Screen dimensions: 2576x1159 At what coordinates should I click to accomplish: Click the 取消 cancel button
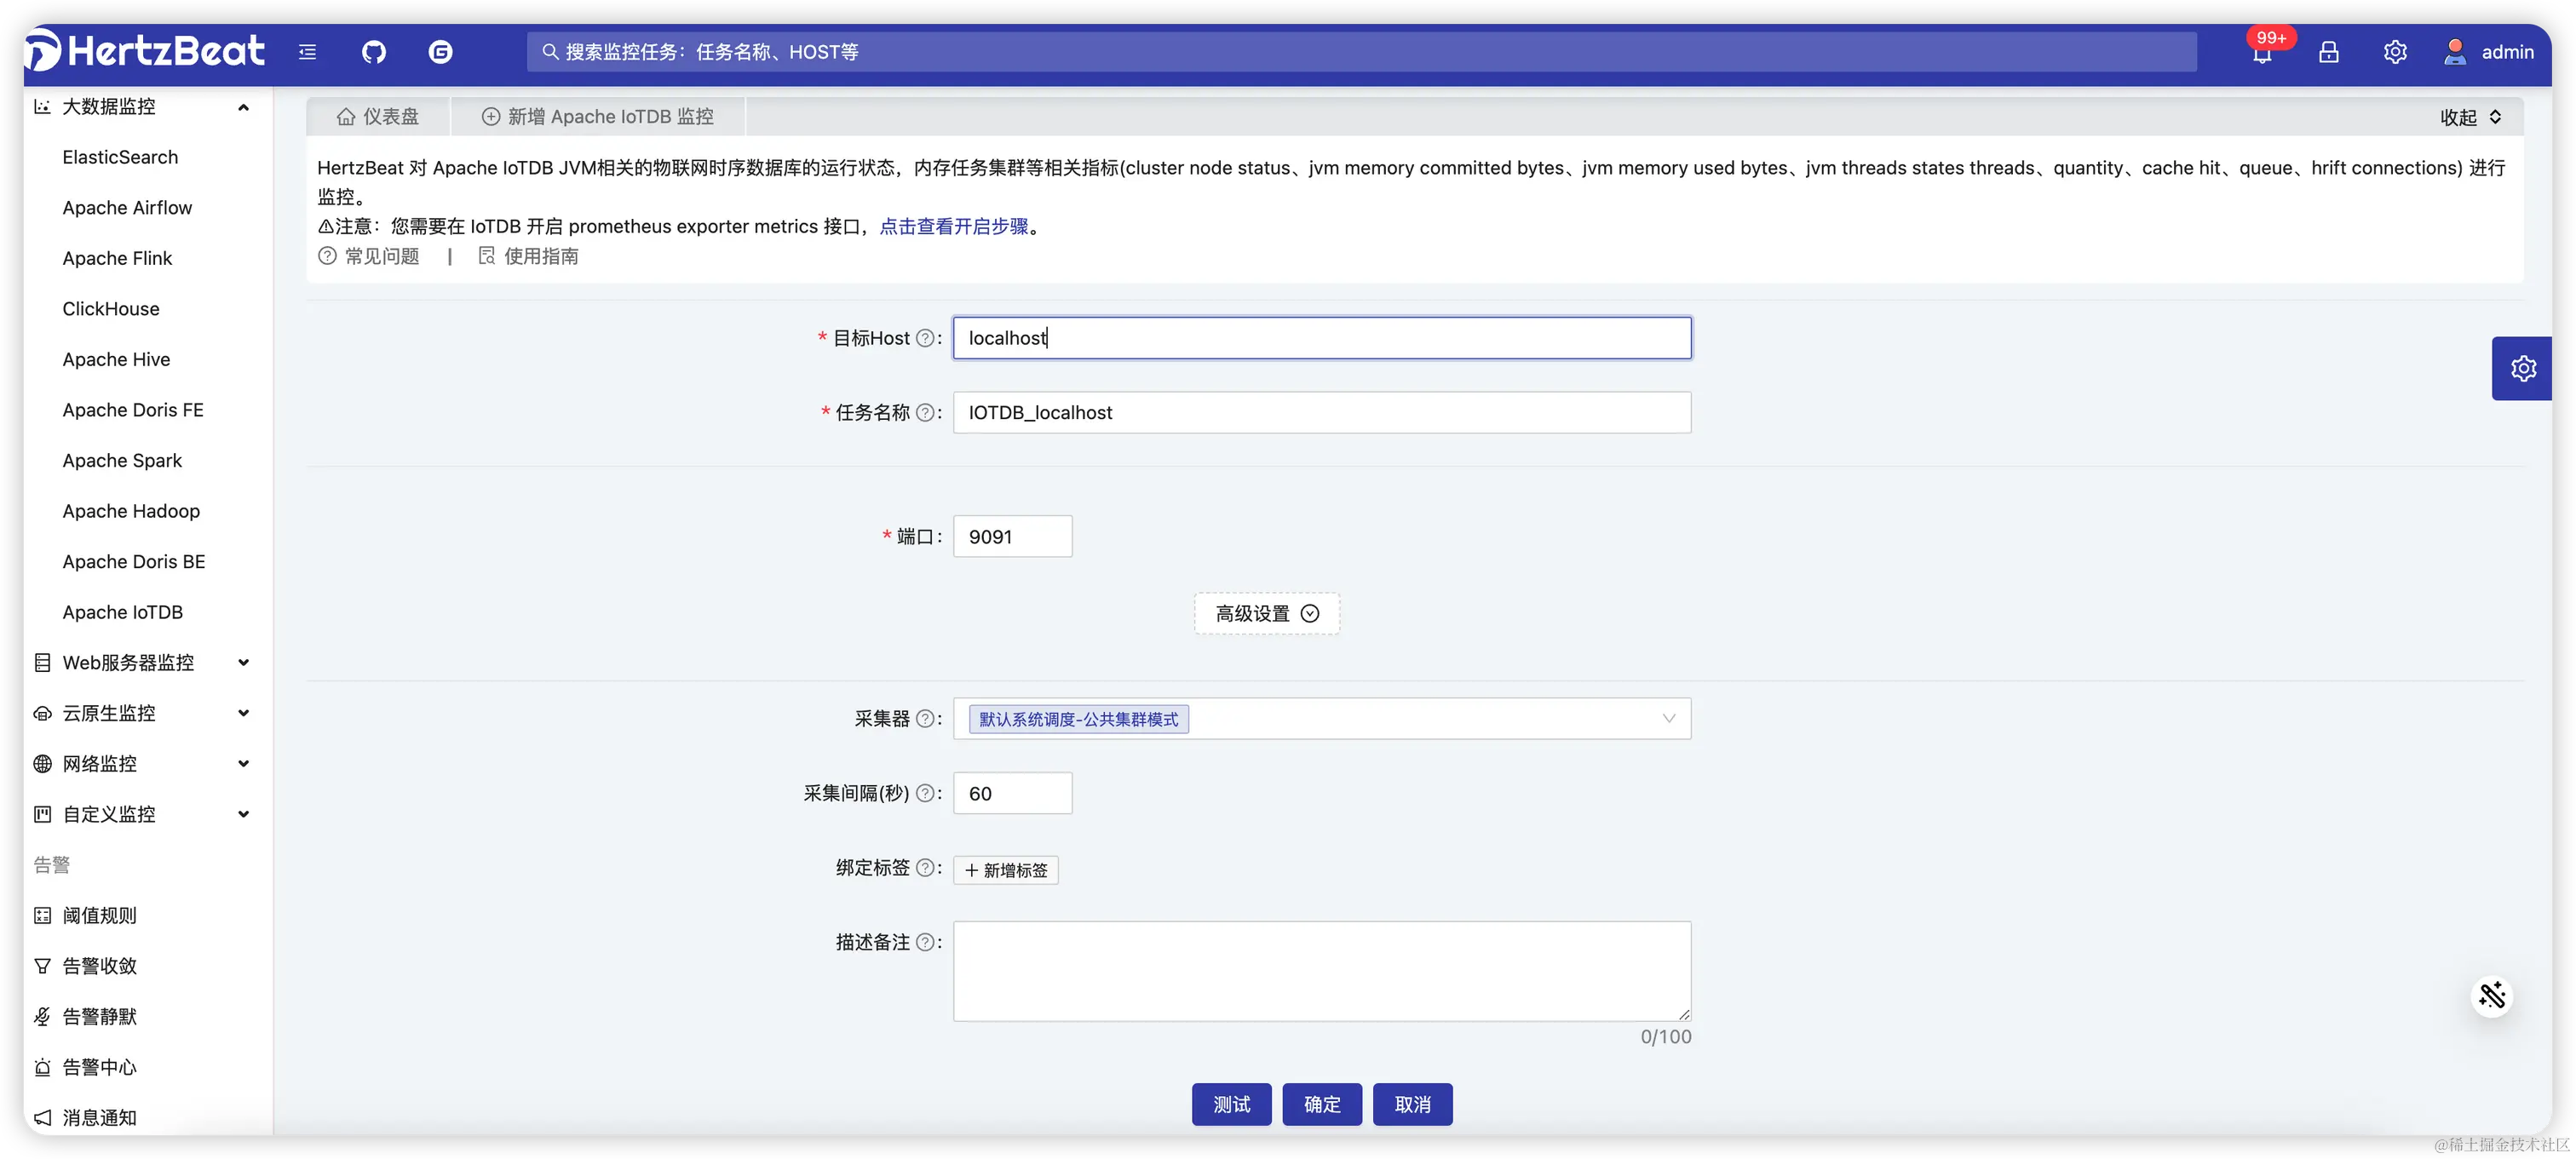tap(1412, 1104)
